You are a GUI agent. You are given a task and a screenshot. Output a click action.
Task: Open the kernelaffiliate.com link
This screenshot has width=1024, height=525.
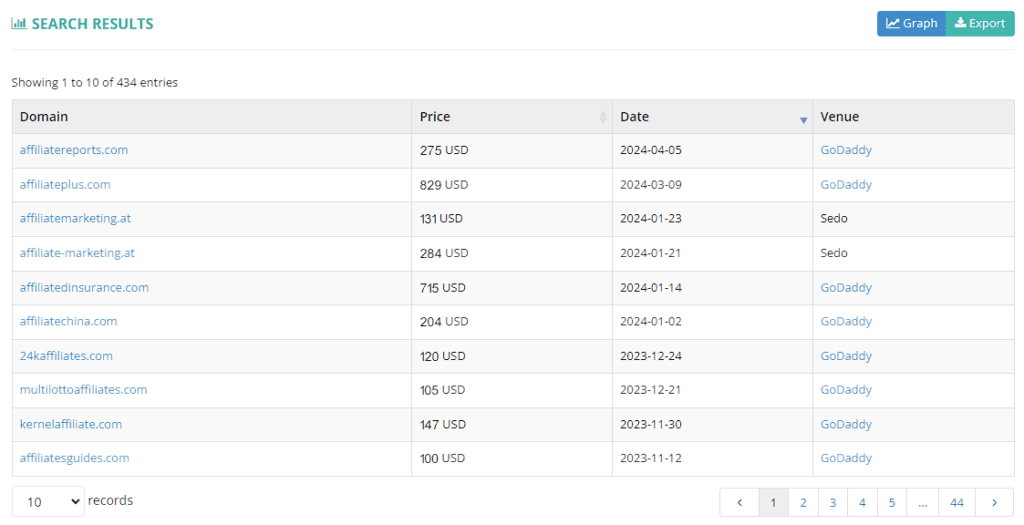[x=71, y=424]
